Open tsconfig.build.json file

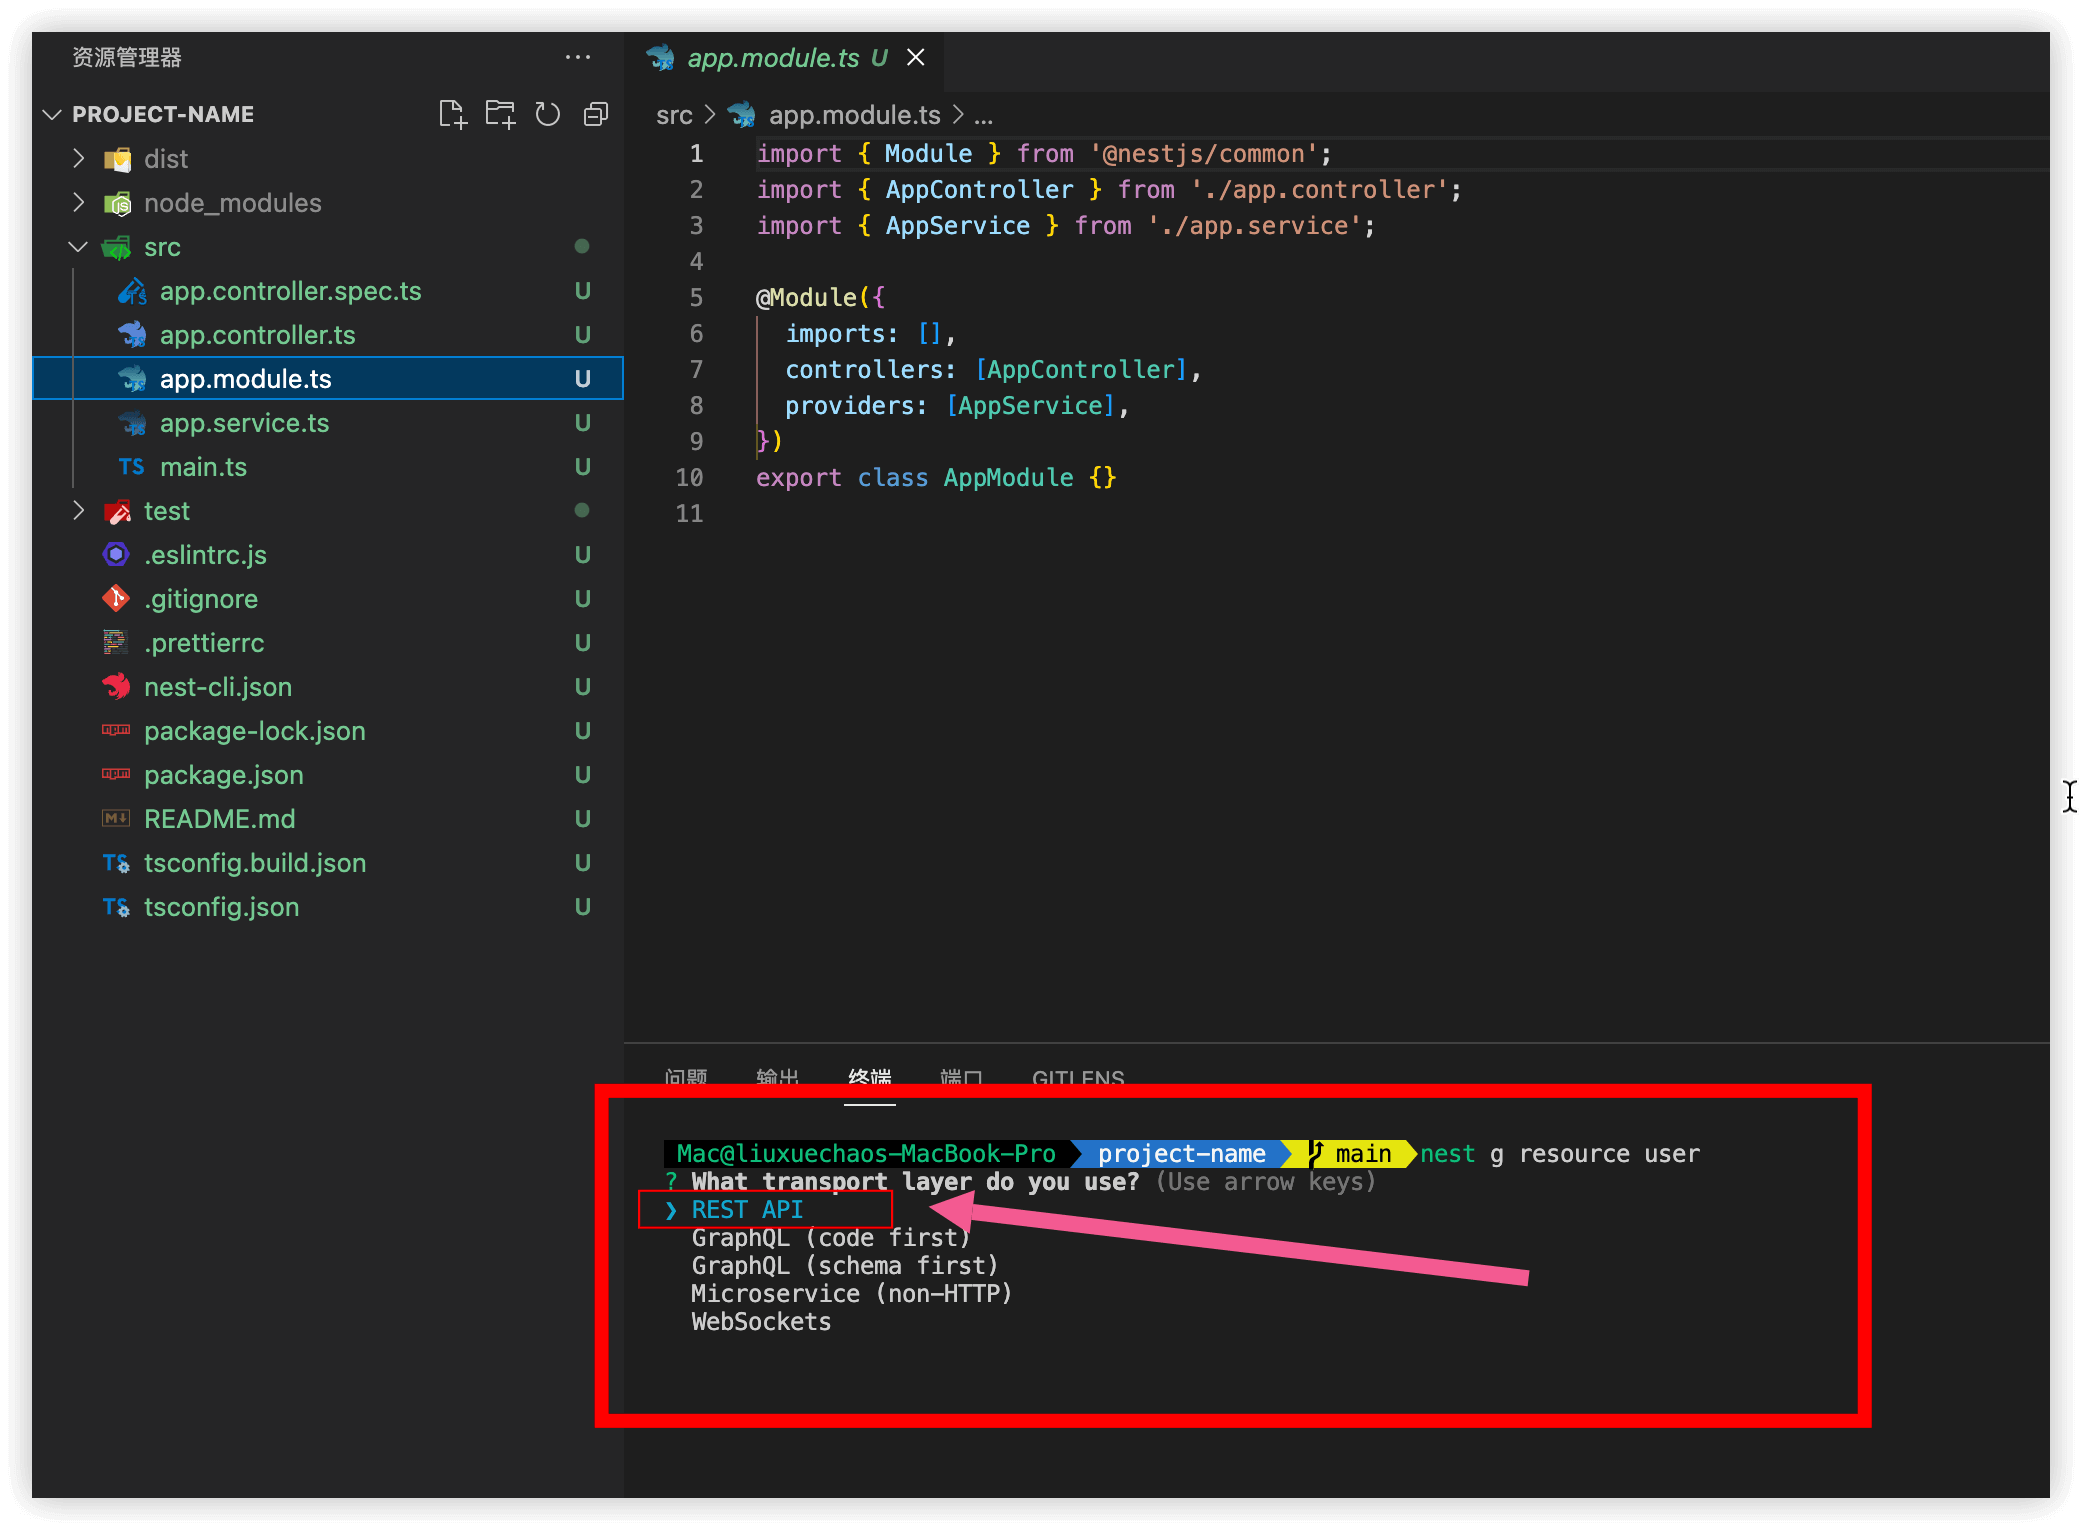point(328,863)
